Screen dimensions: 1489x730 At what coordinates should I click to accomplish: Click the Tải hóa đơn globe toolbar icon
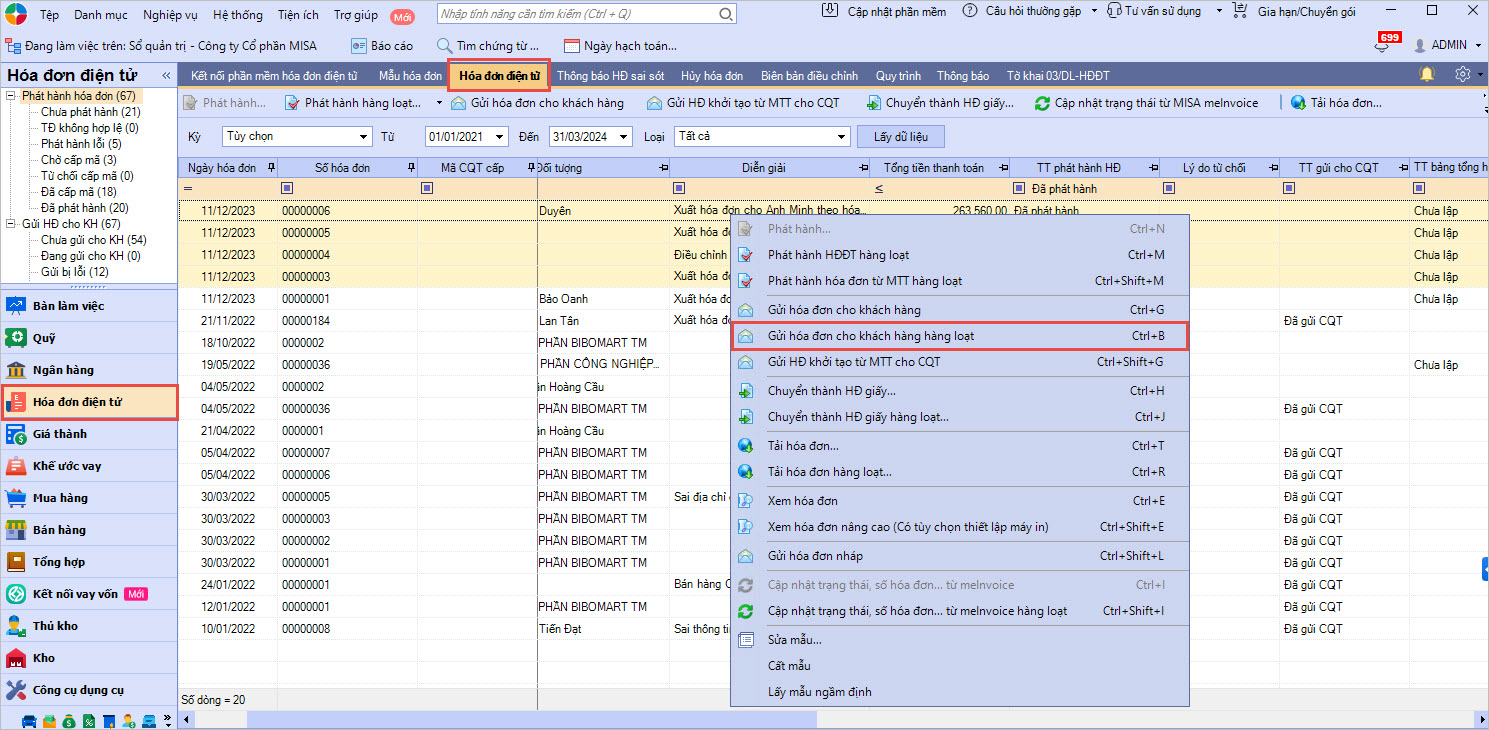click(1298, 103)
